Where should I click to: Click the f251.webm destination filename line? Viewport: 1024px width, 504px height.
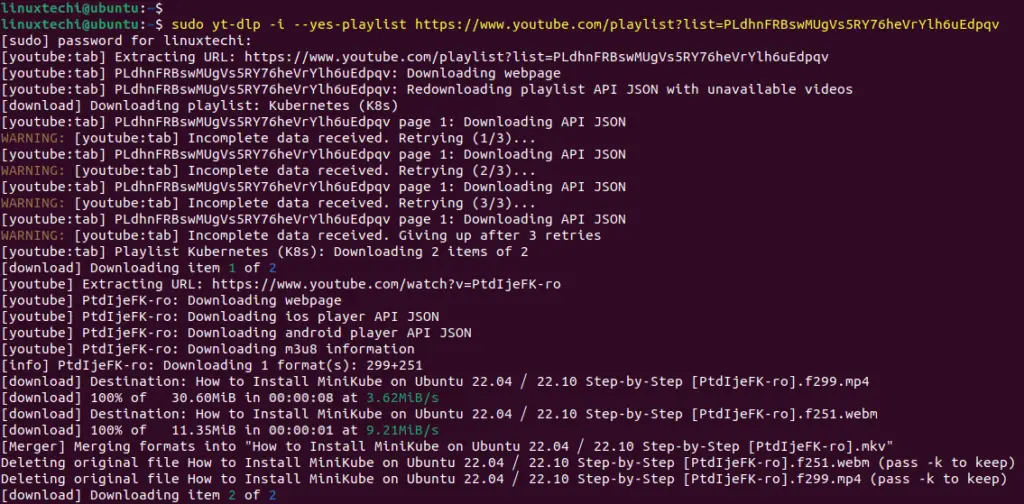pos(439,414)
